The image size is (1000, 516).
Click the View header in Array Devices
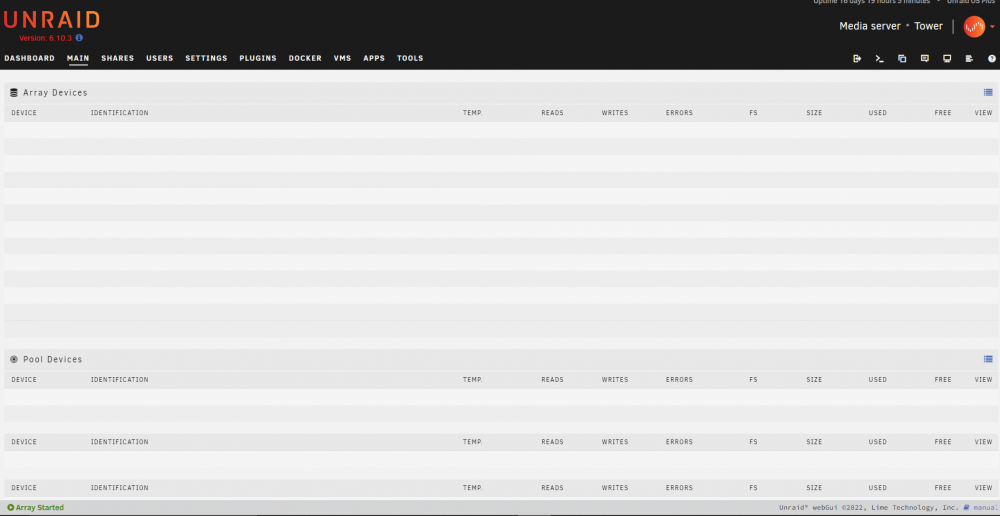[x=983, y=113]
